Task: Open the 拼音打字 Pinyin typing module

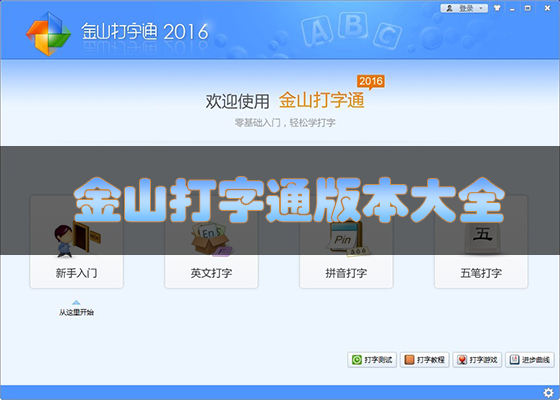Action: (x=346, y=241)
